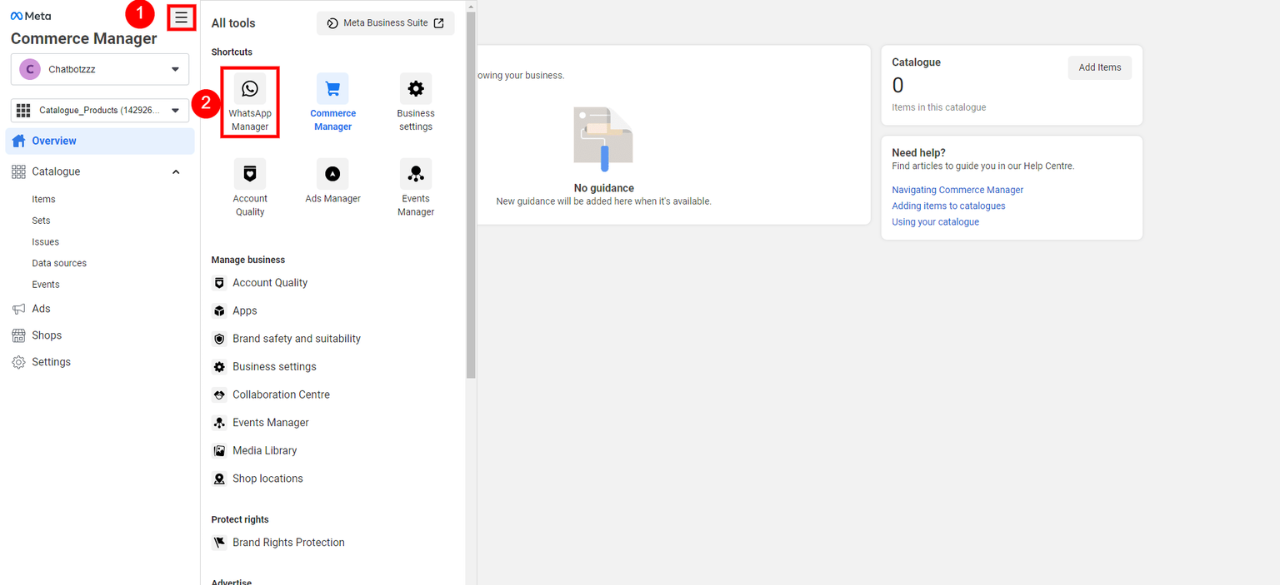Click the Settings gear icon in sidebar
The width and height of the screenshot is (1280, 585).
coord(19,362)
